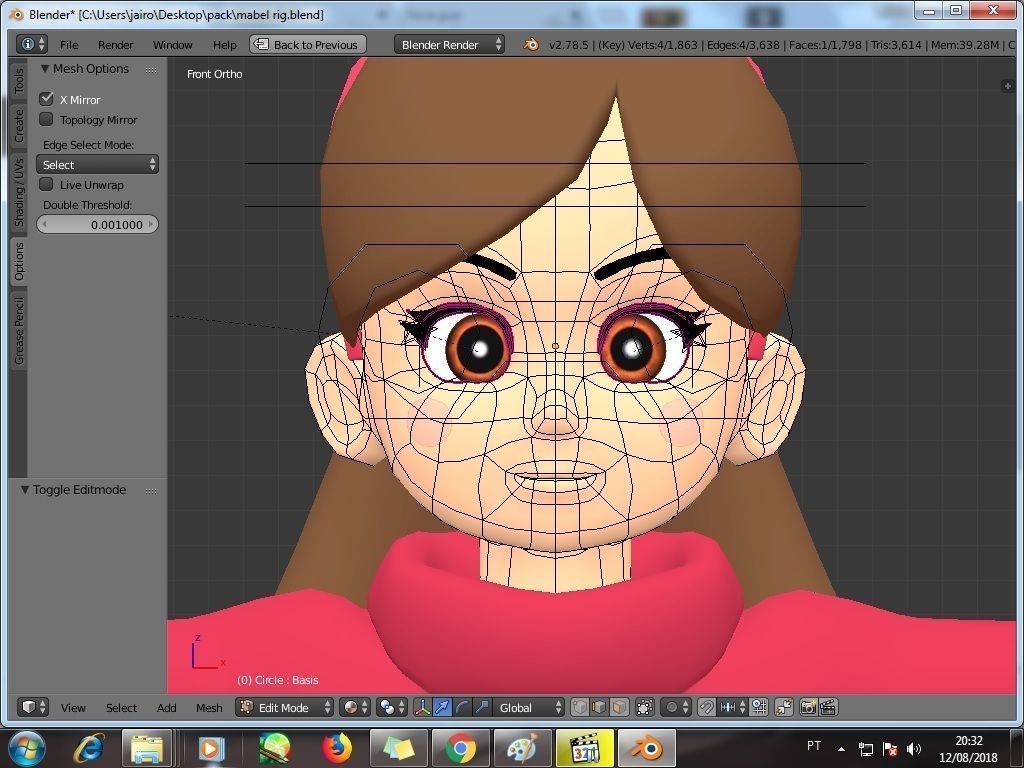Viewport: 1024px width, 768px height.
Task: Select the scale manipulator icon
Action: (482, 707)
